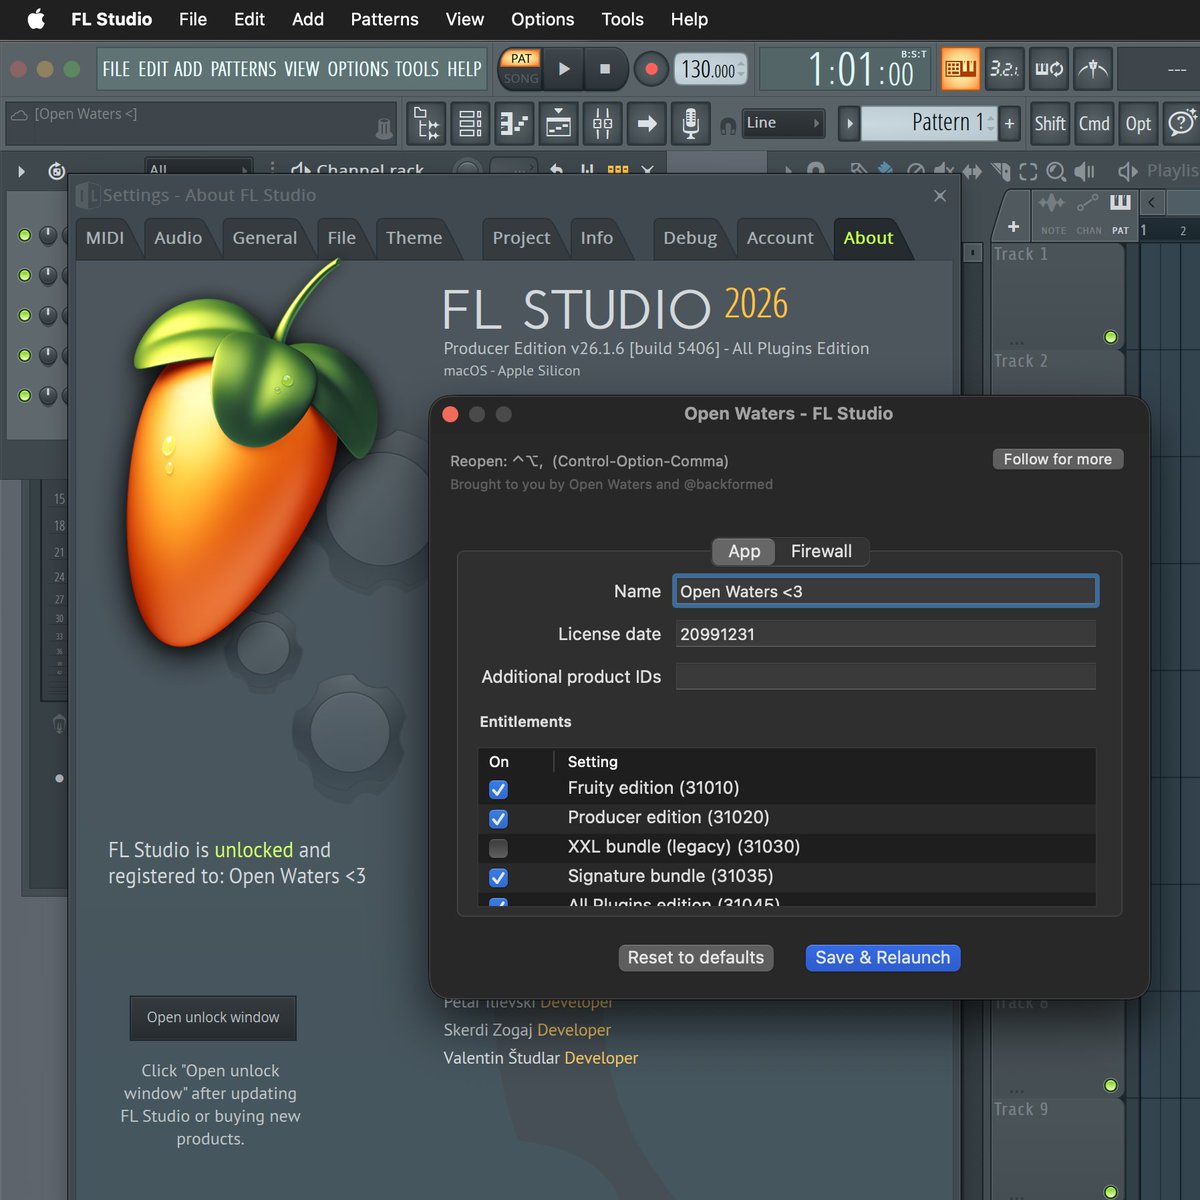Click the Name input field
The height and width of the screenshot is (1200, 1200).
886,591
